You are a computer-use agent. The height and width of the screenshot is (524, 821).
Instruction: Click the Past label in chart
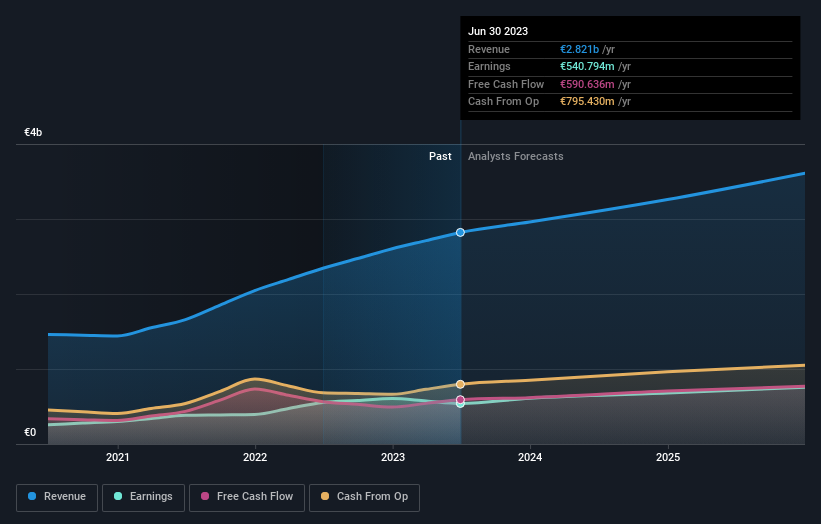[x=440, y=156]
